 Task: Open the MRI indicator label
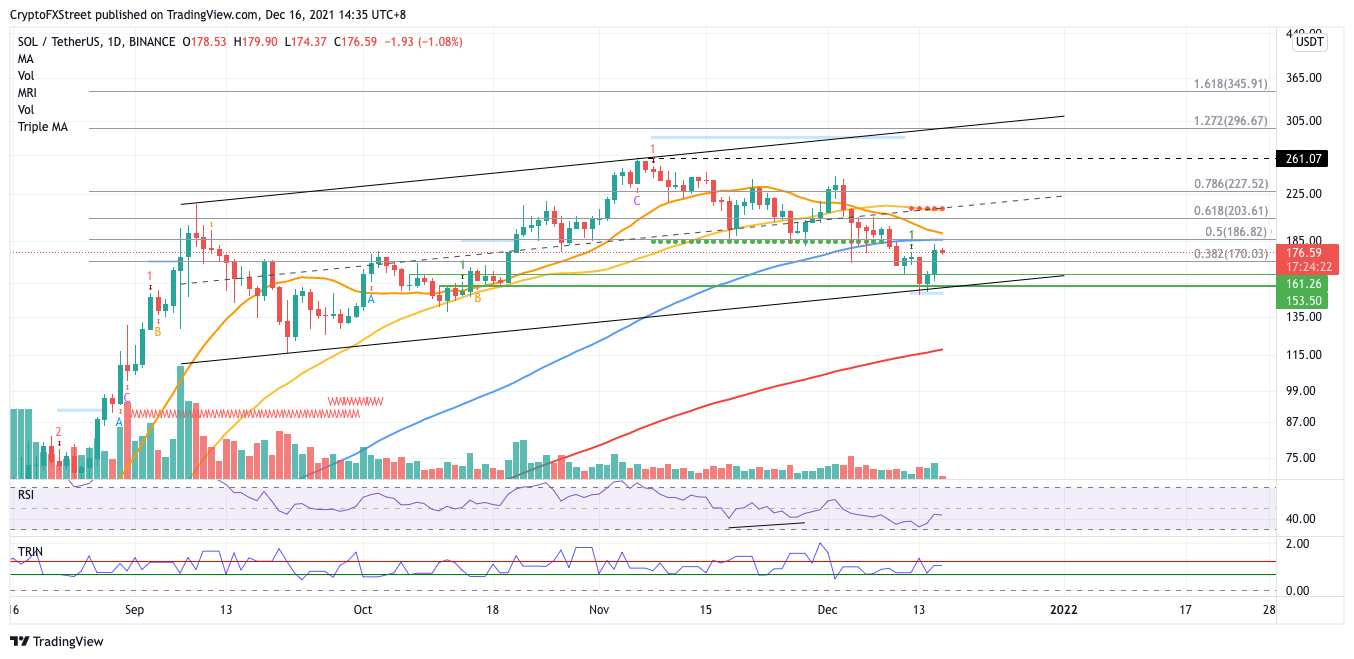click(27, 94)
